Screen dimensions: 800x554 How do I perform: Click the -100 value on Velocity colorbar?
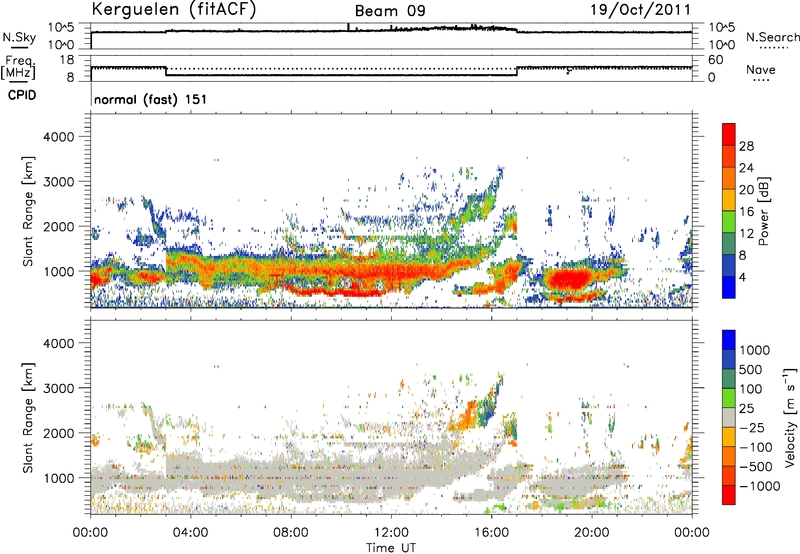click(x=756, y=447)
